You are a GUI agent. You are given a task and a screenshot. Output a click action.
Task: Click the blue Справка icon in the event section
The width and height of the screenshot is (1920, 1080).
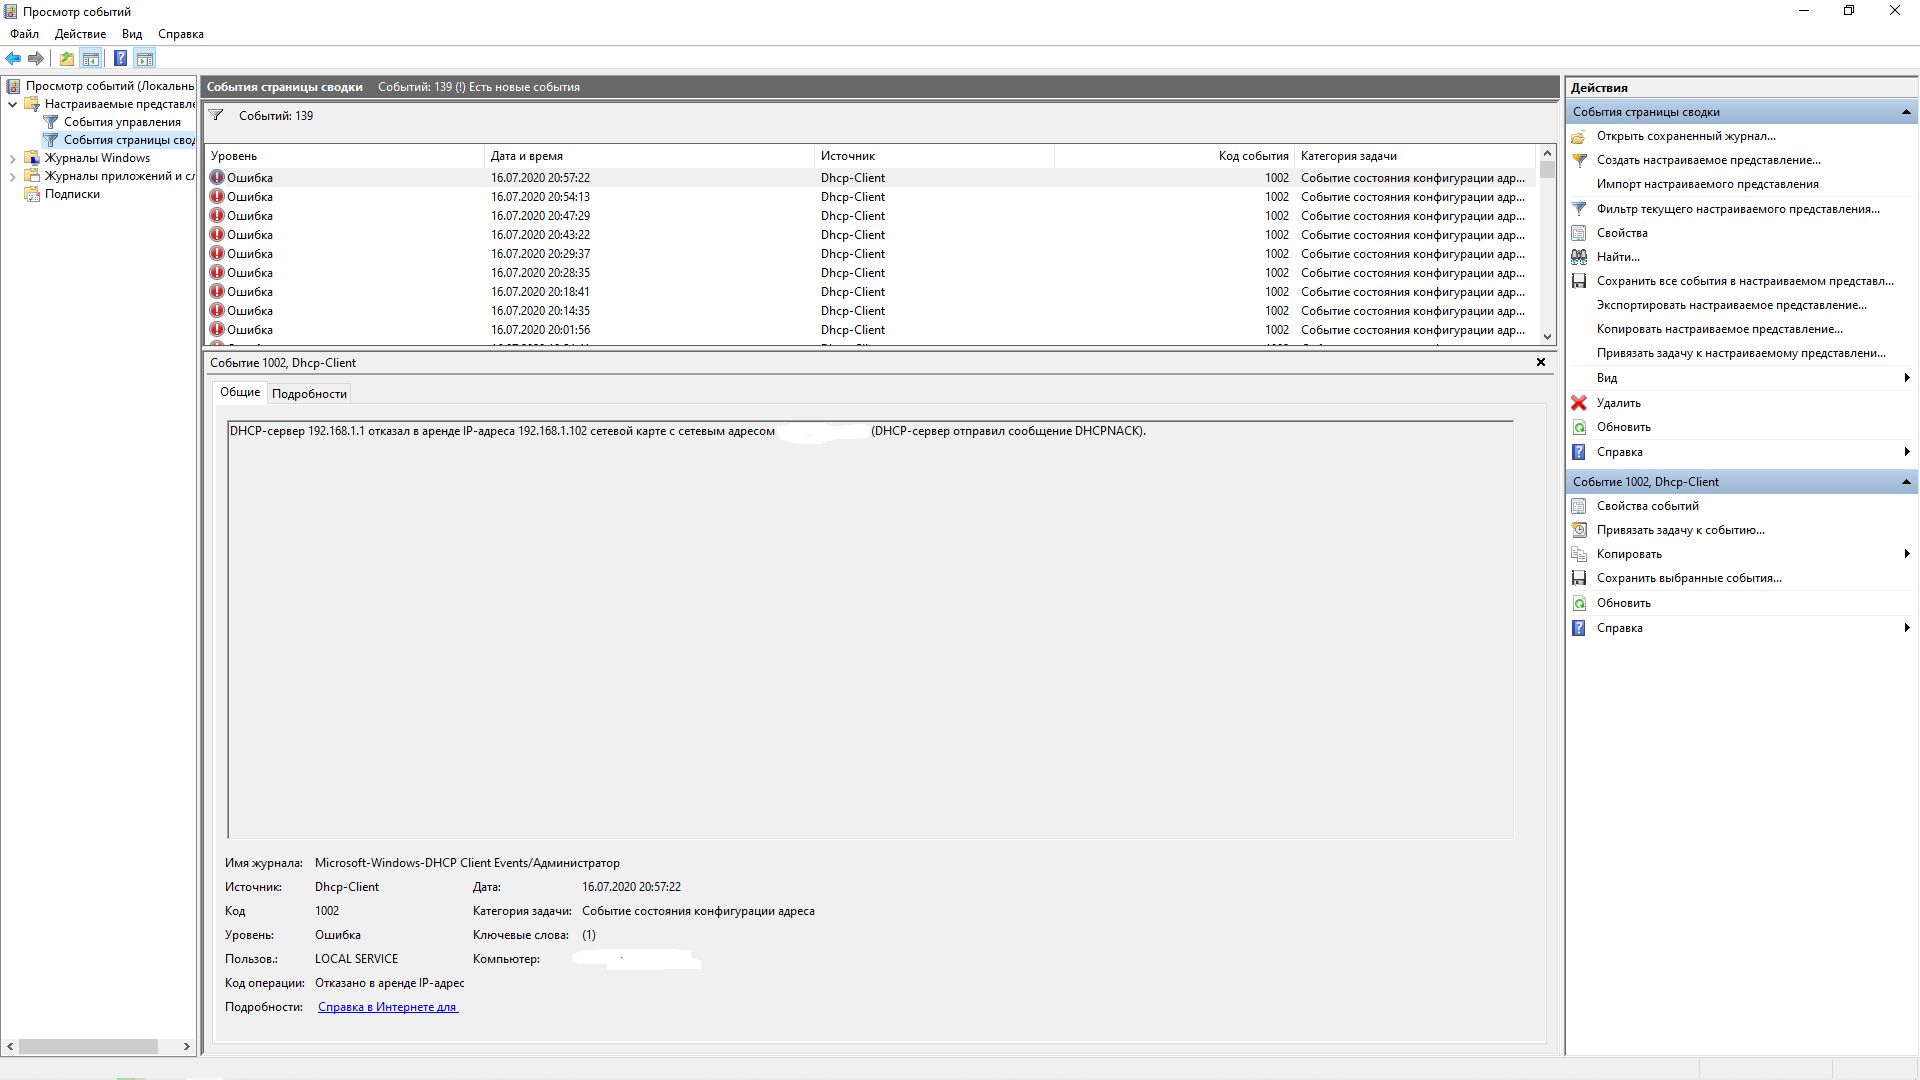click(1579, 628)
